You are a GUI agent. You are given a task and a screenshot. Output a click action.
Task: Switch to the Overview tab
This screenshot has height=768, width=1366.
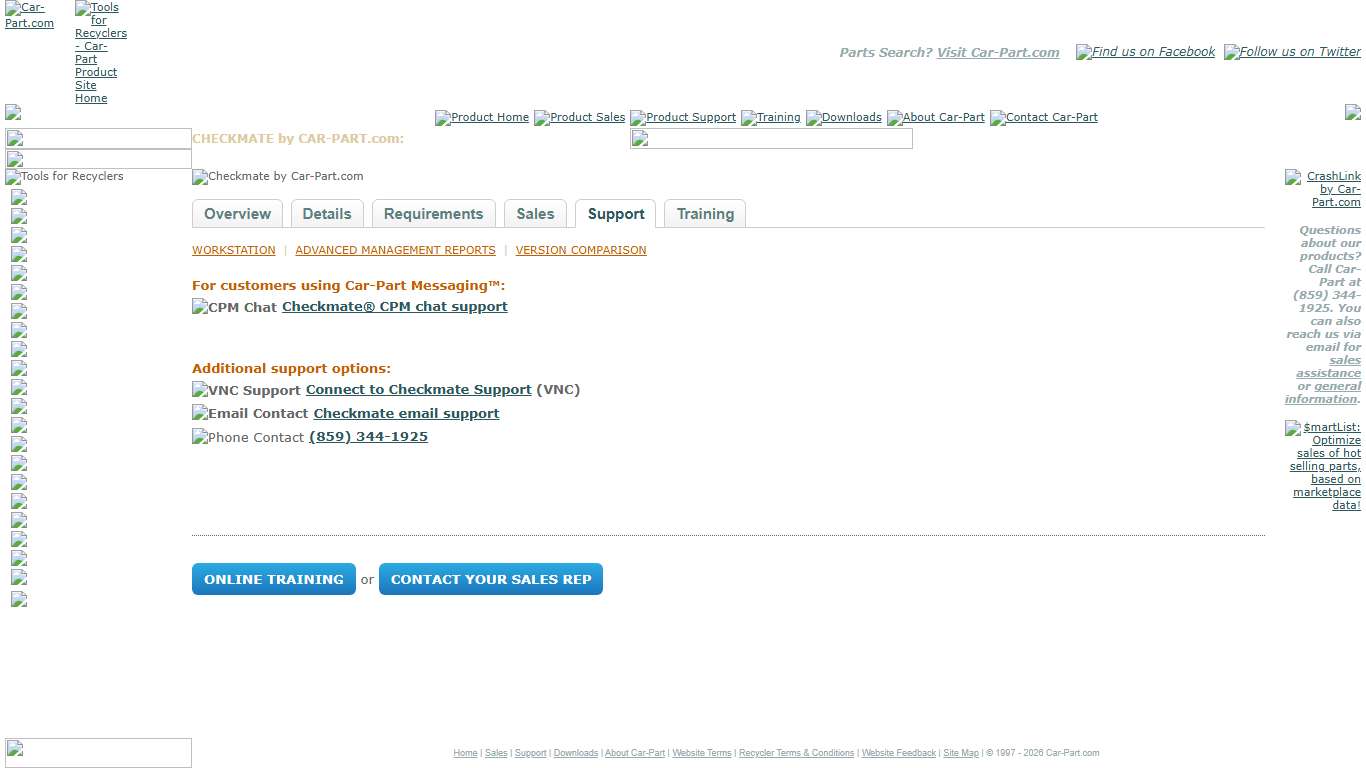(x=237, y=213)
